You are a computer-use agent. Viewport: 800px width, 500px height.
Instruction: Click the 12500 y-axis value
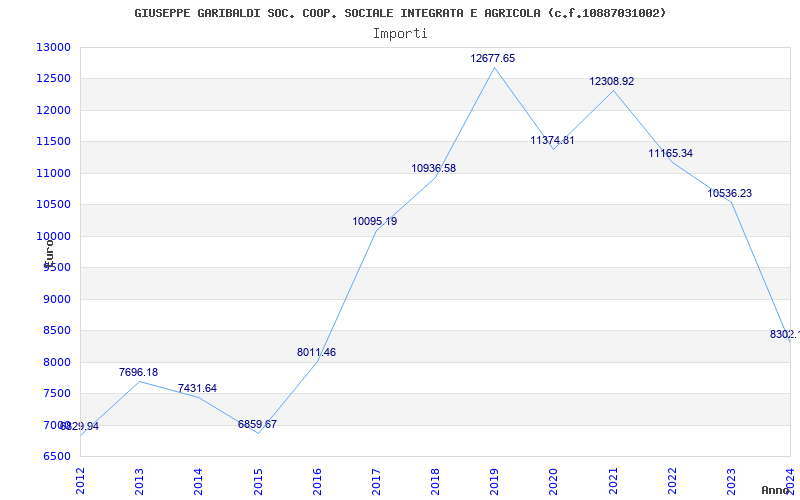coord(53,79)
